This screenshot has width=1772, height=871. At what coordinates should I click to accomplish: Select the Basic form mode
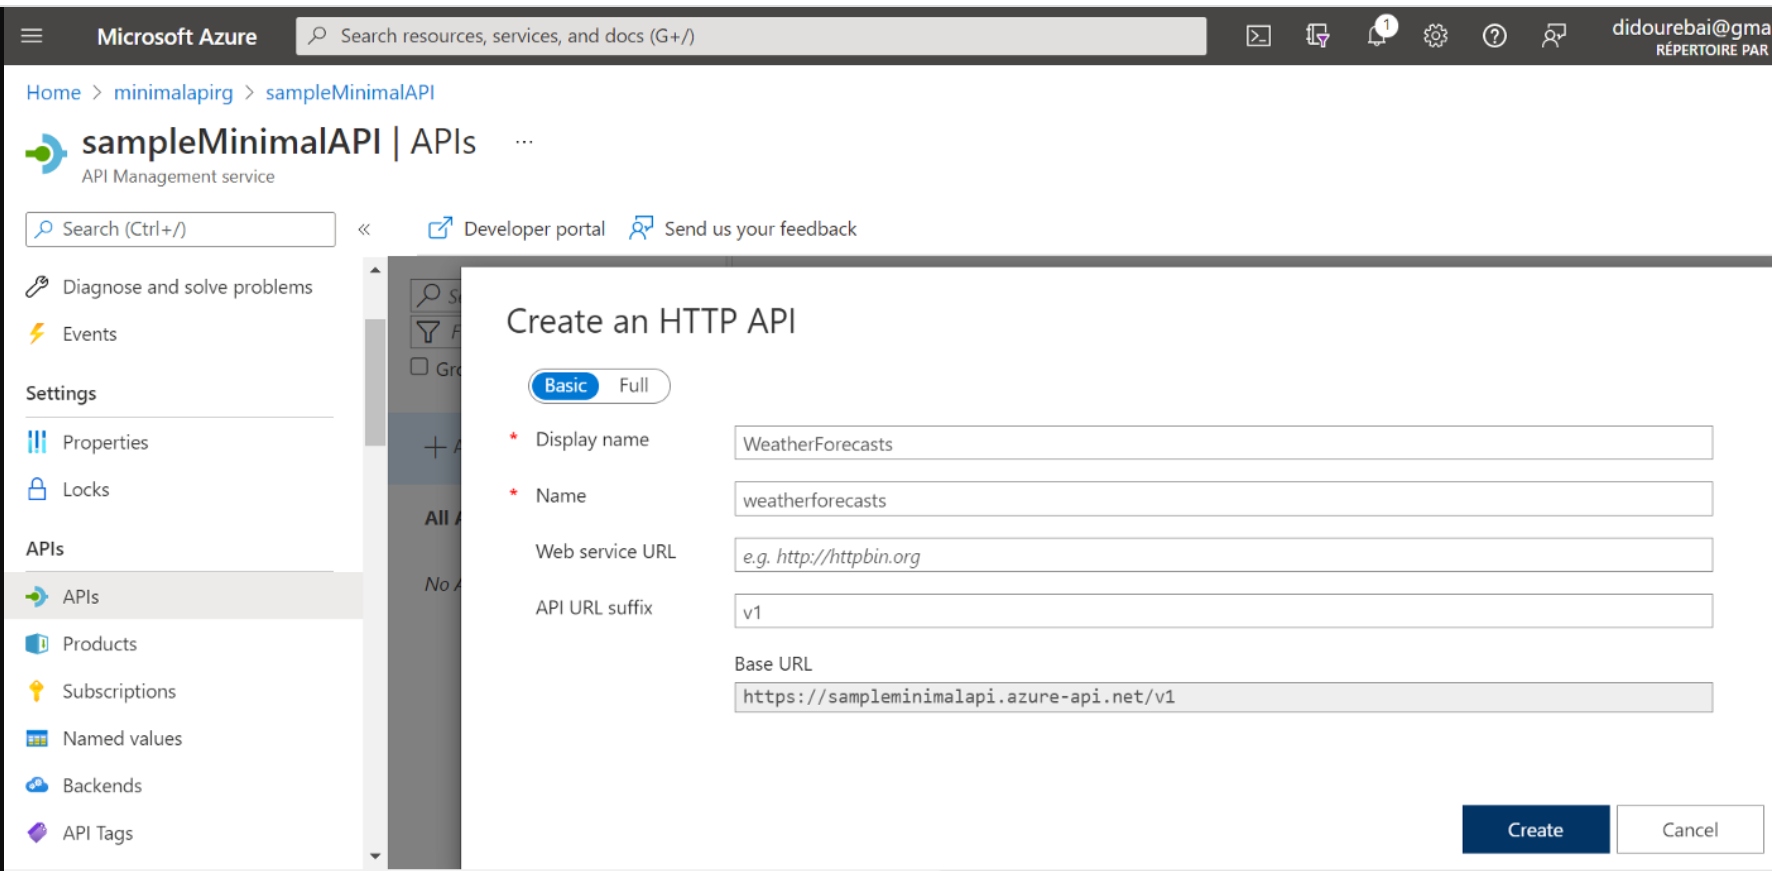coord(565,386)
